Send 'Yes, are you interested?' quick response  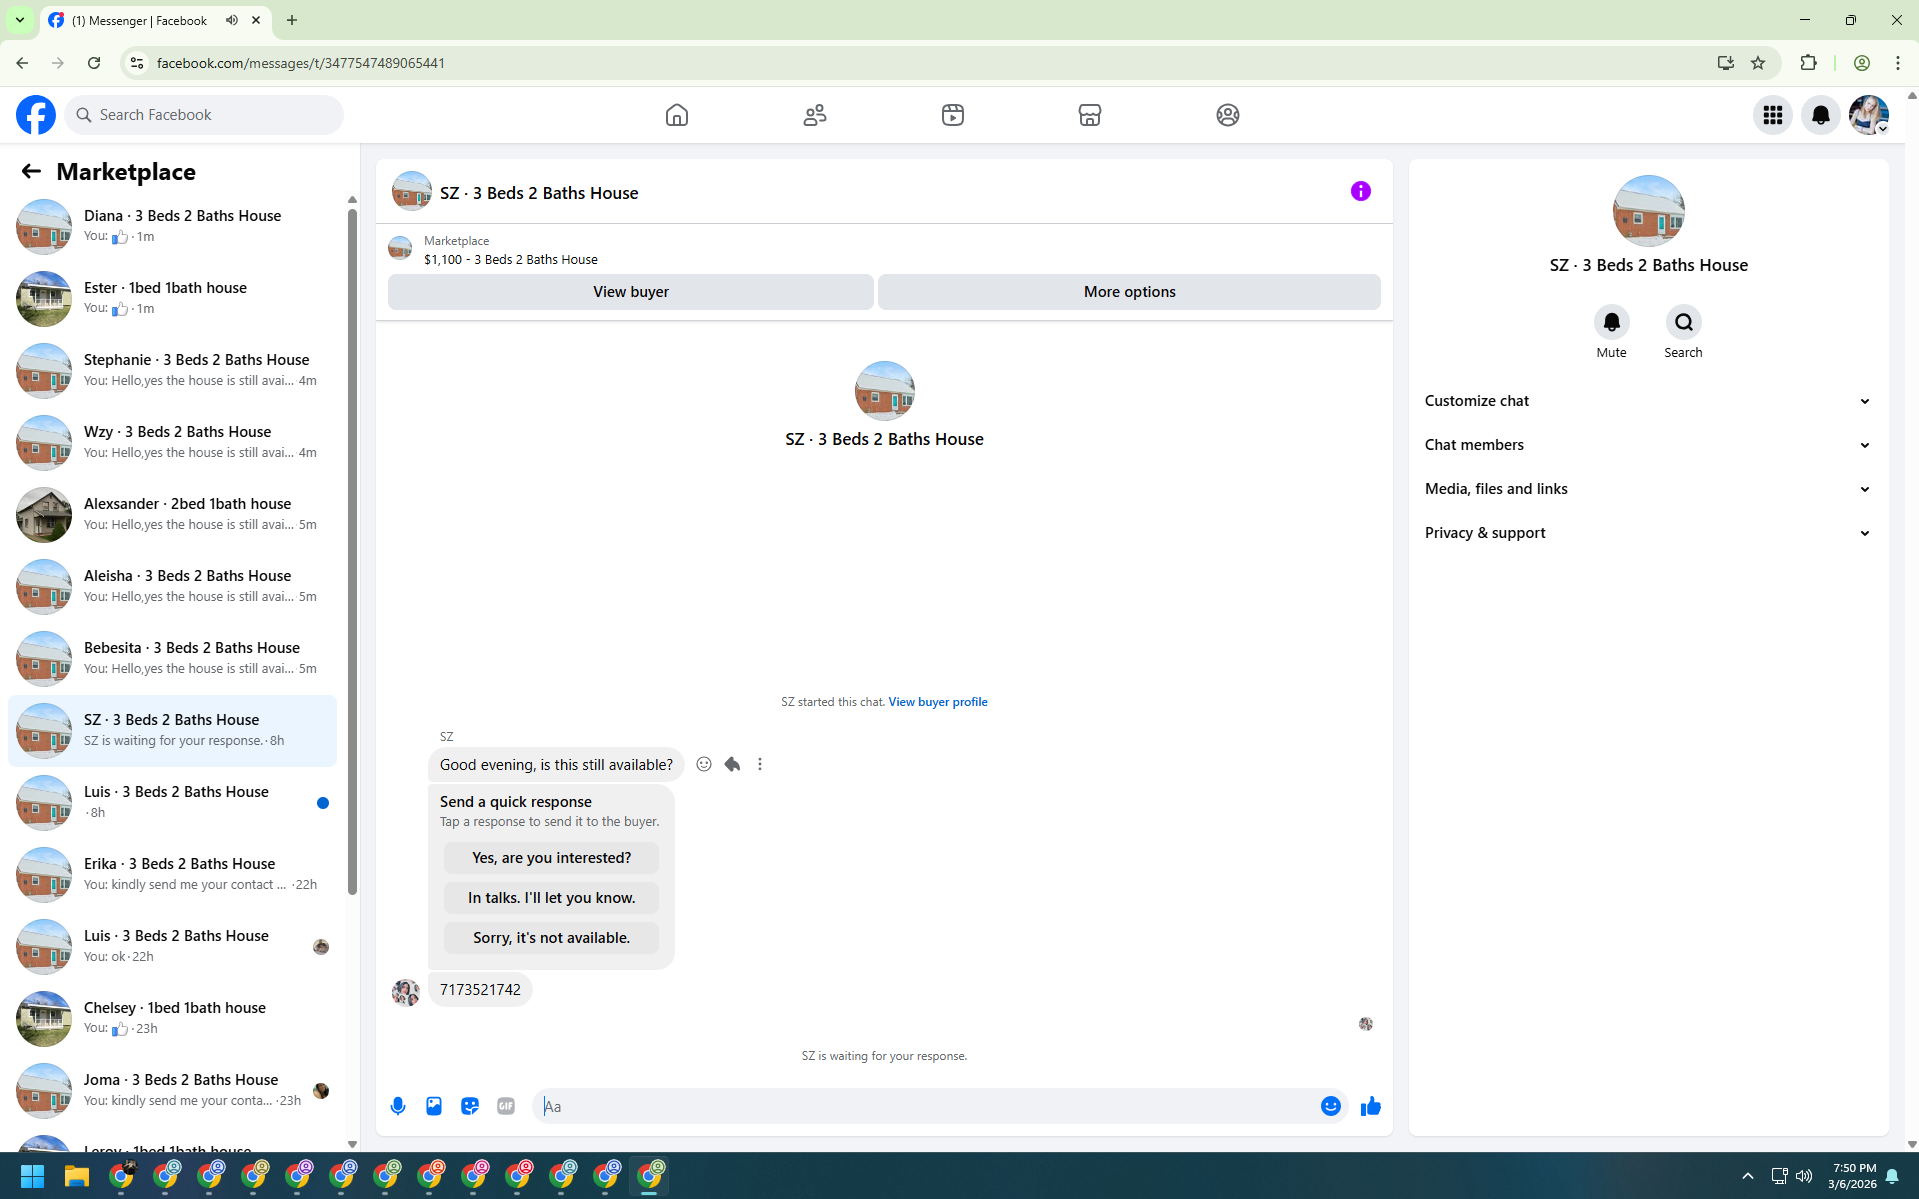551,858
